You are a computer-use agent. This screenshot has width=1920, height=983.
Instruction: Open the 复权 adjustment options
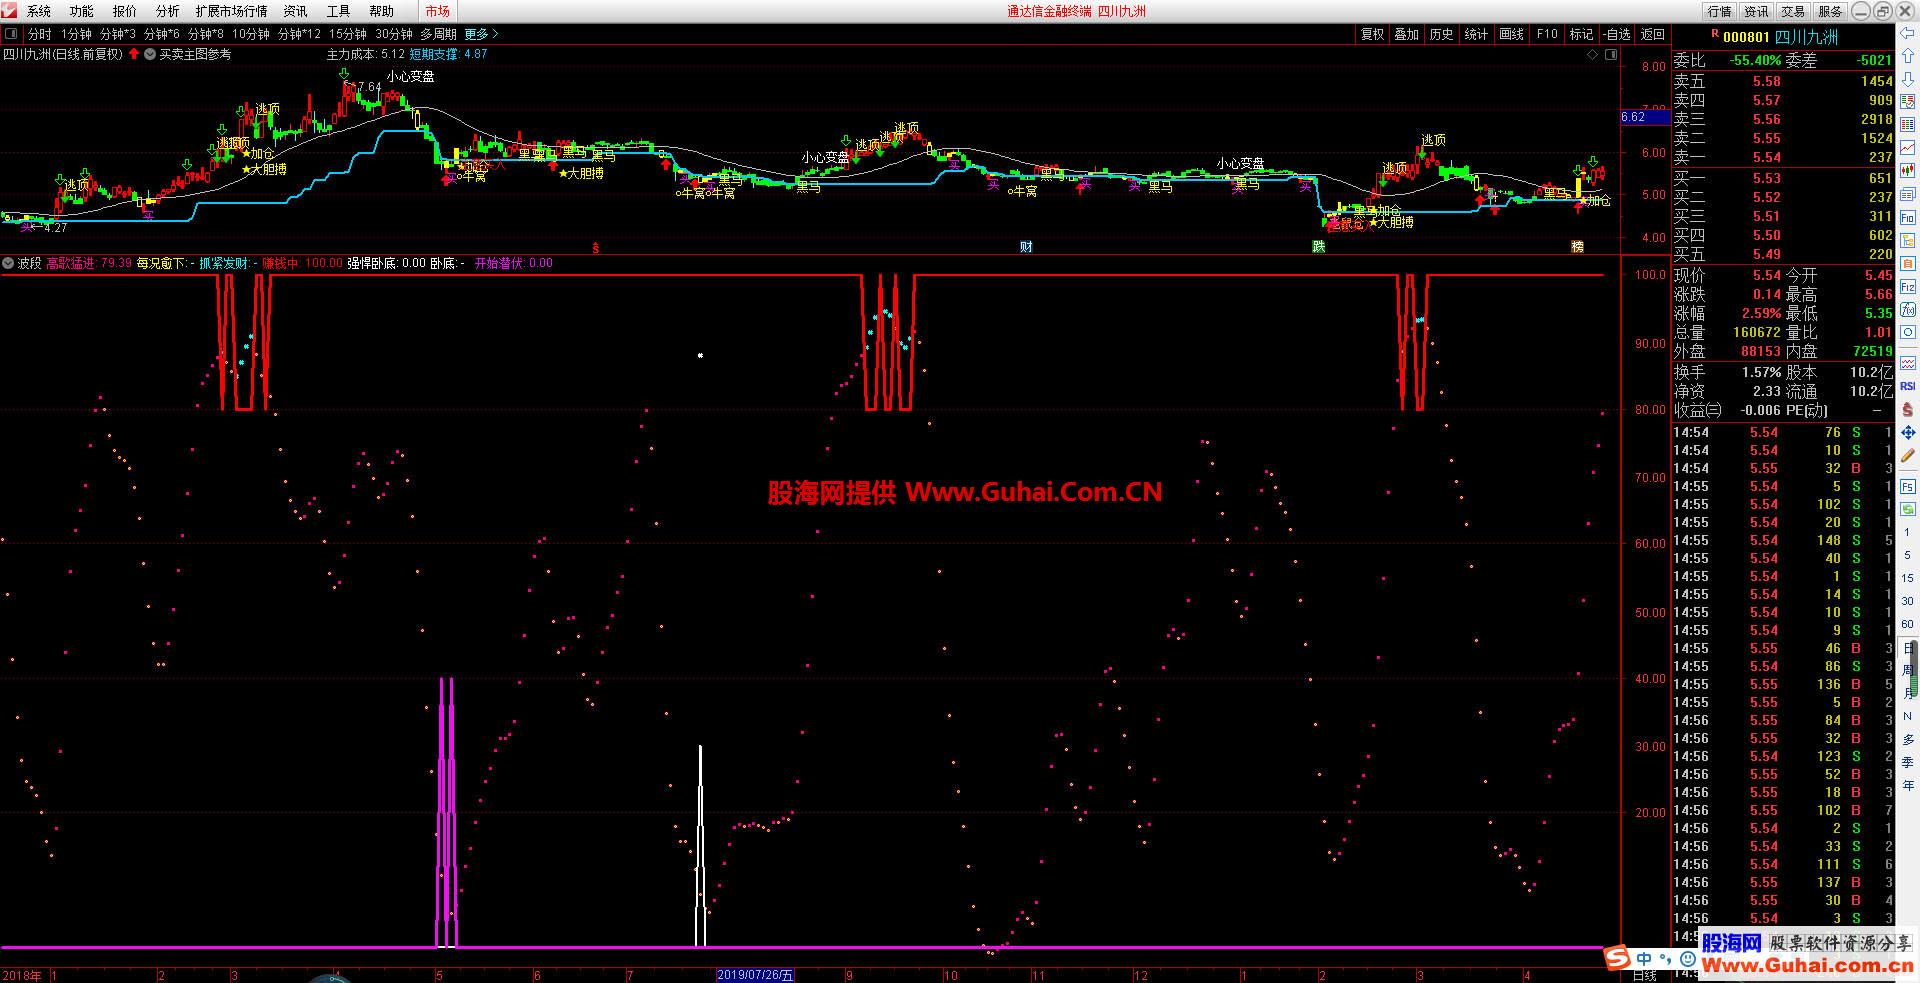pos(1372,34)
